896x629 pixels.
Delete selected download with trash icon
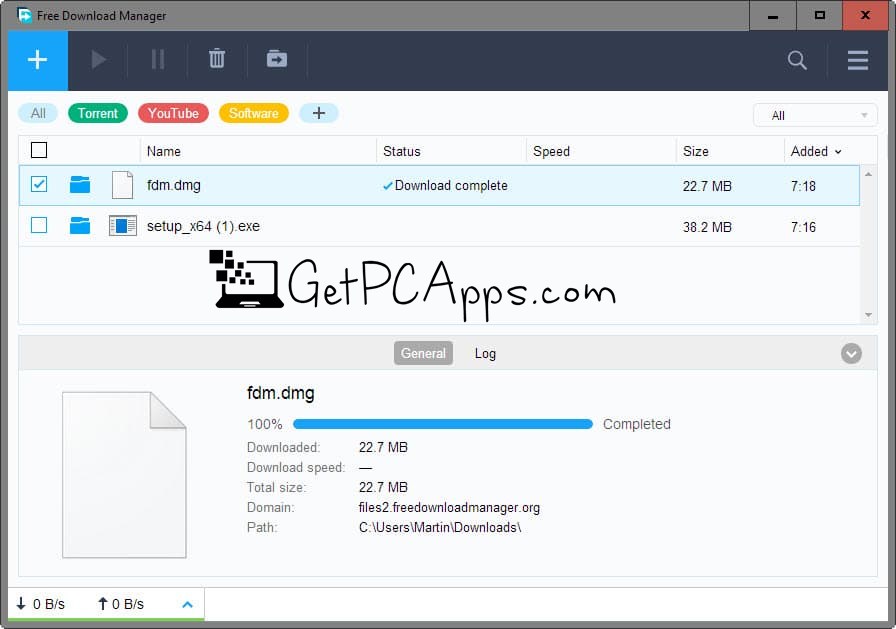217,59
